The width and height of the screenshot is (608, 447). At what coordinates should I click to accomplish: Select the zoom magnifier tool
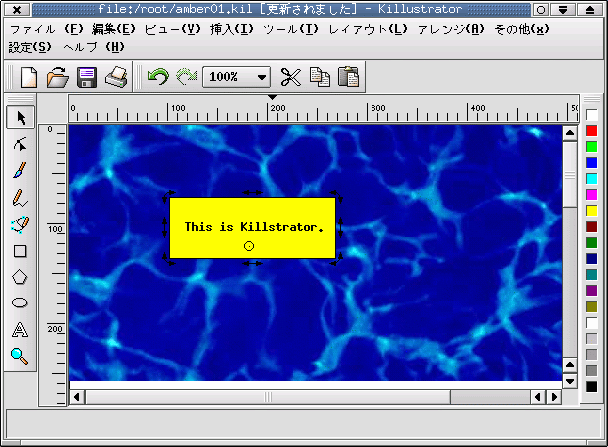click(x=19, y=356)
